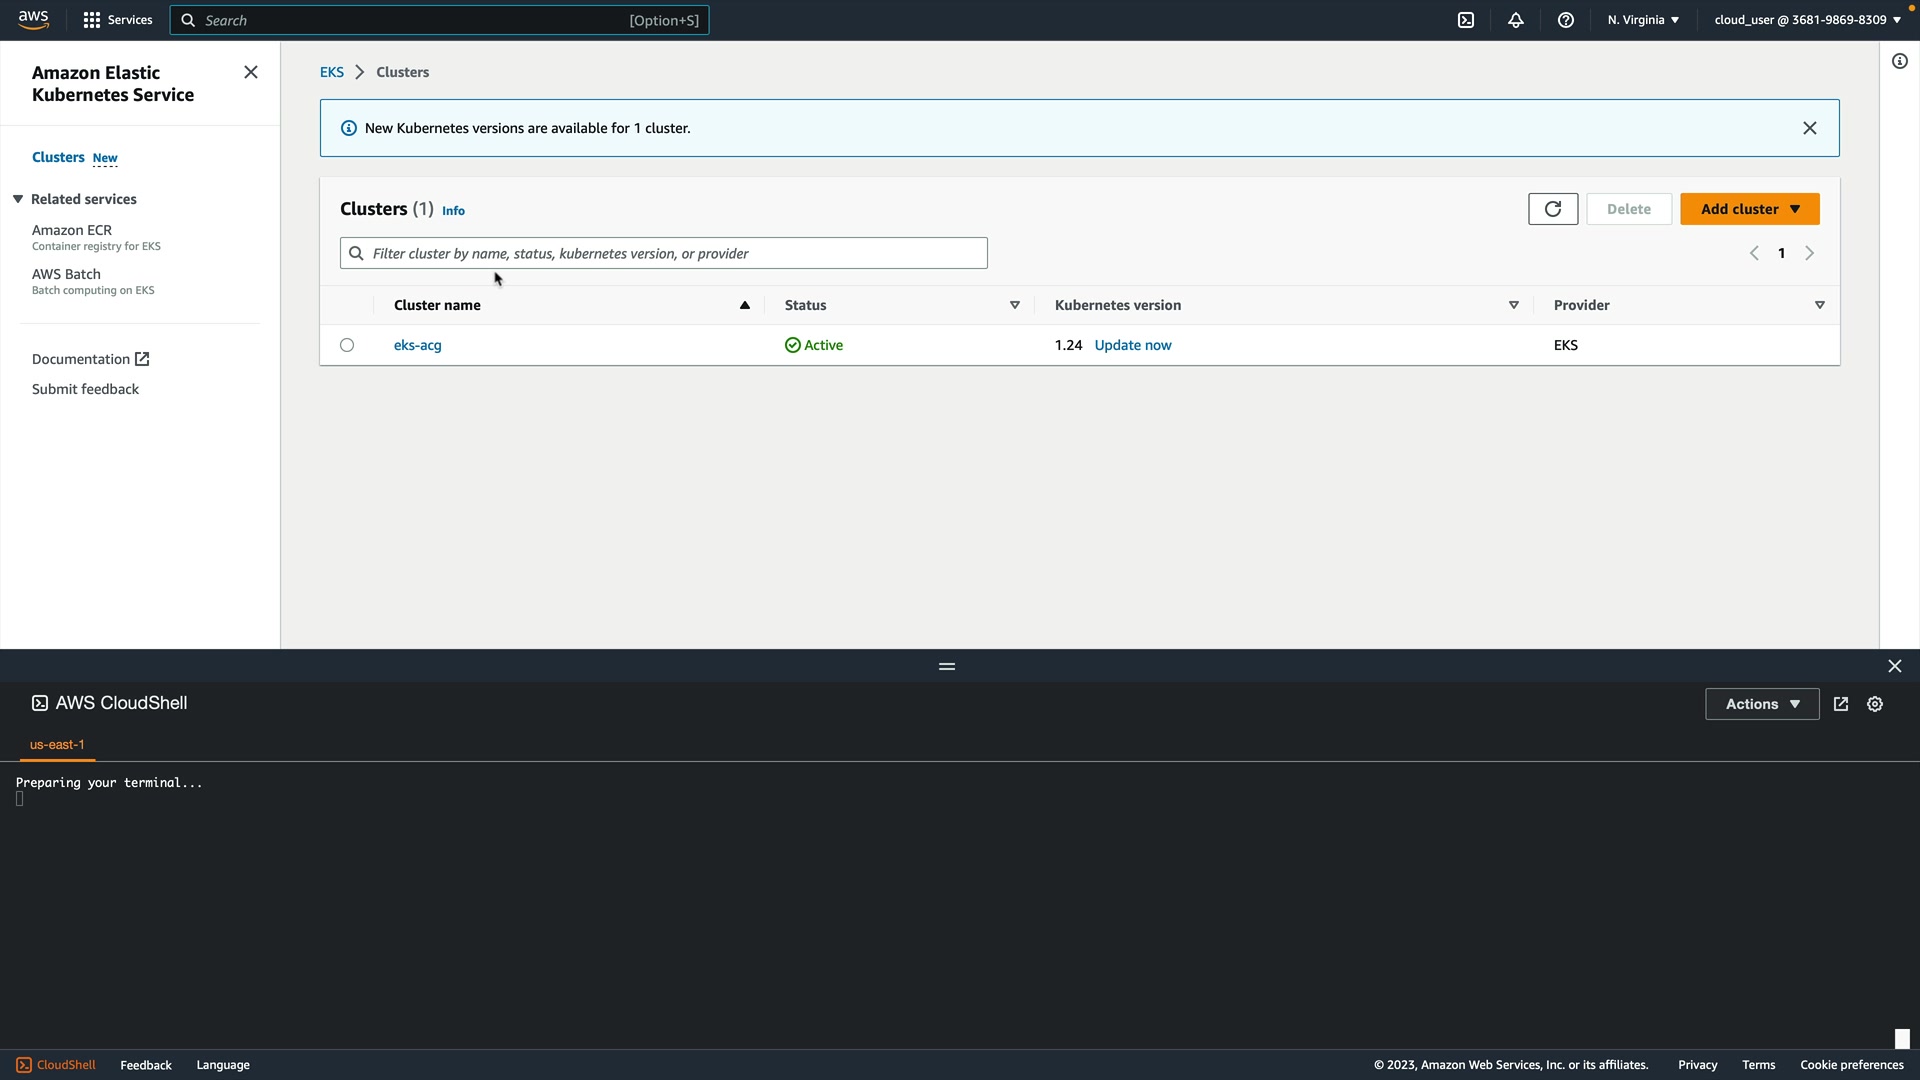The image size is (1920, 1080).
Task: Open CloudShell in new browser tab icon
Action: 1841,704
